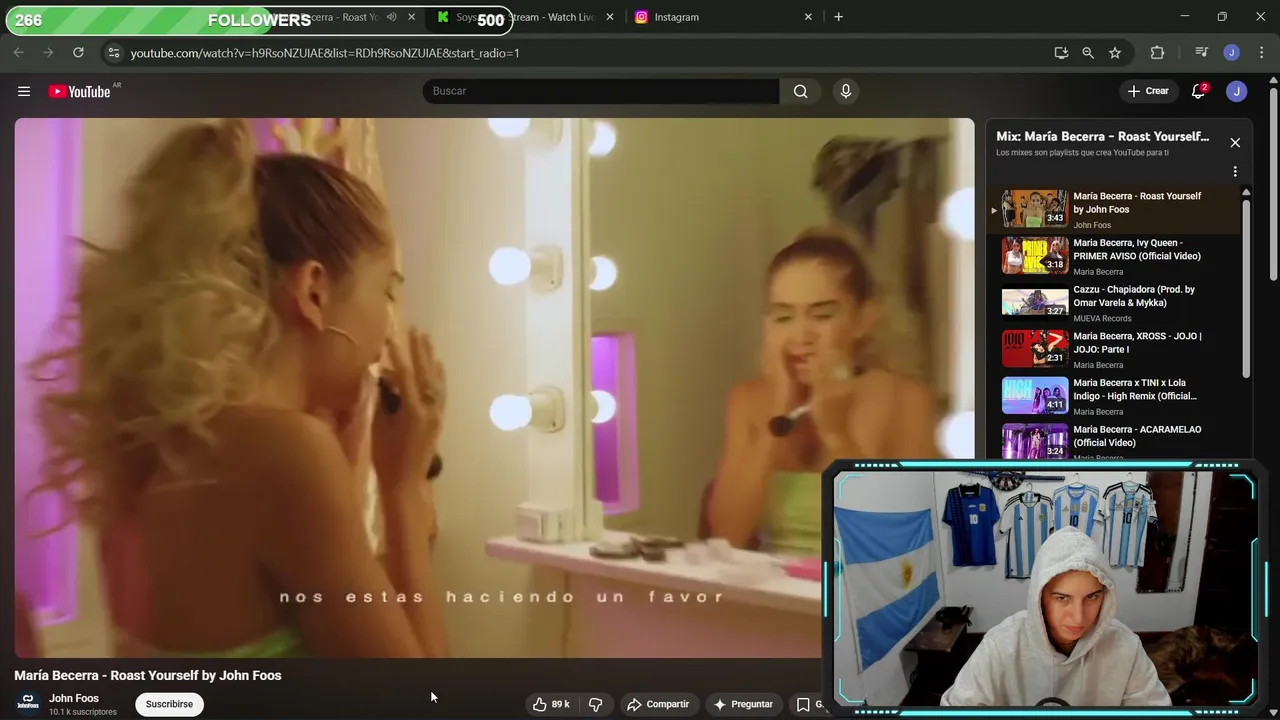1280x720 pixels.
Task: Open the Chrome profile avatar
Action: 1232,53
